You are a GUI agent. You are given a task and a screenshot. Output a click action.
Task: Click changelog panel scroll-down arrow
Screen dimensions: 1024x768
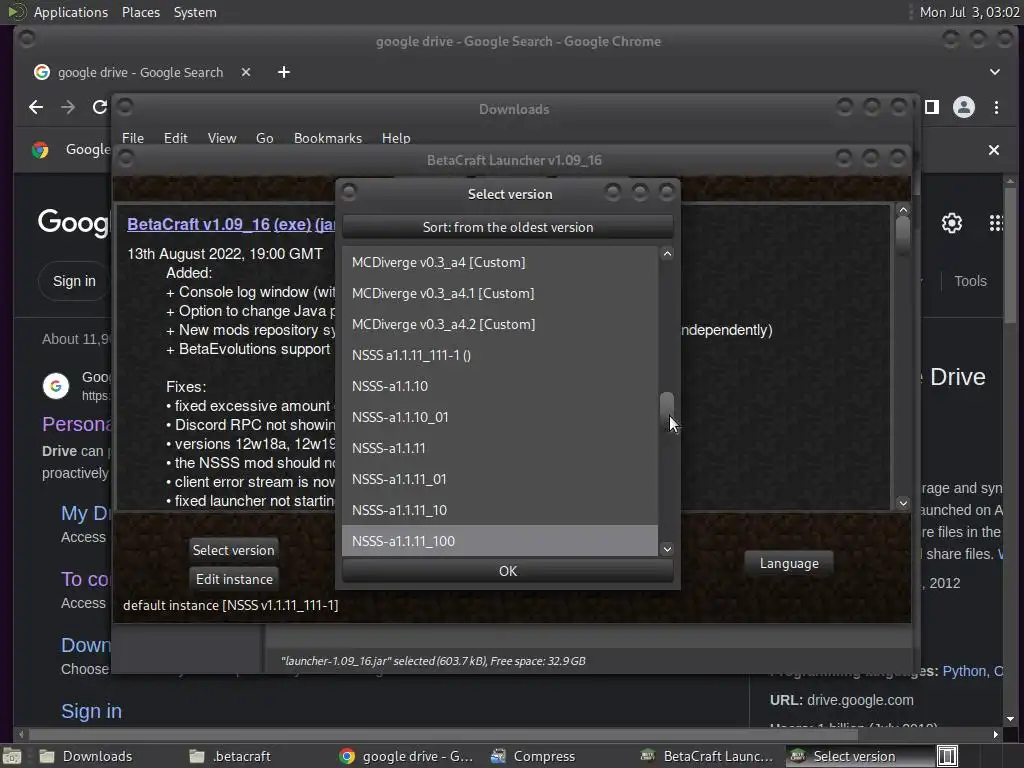pos(903,503)
